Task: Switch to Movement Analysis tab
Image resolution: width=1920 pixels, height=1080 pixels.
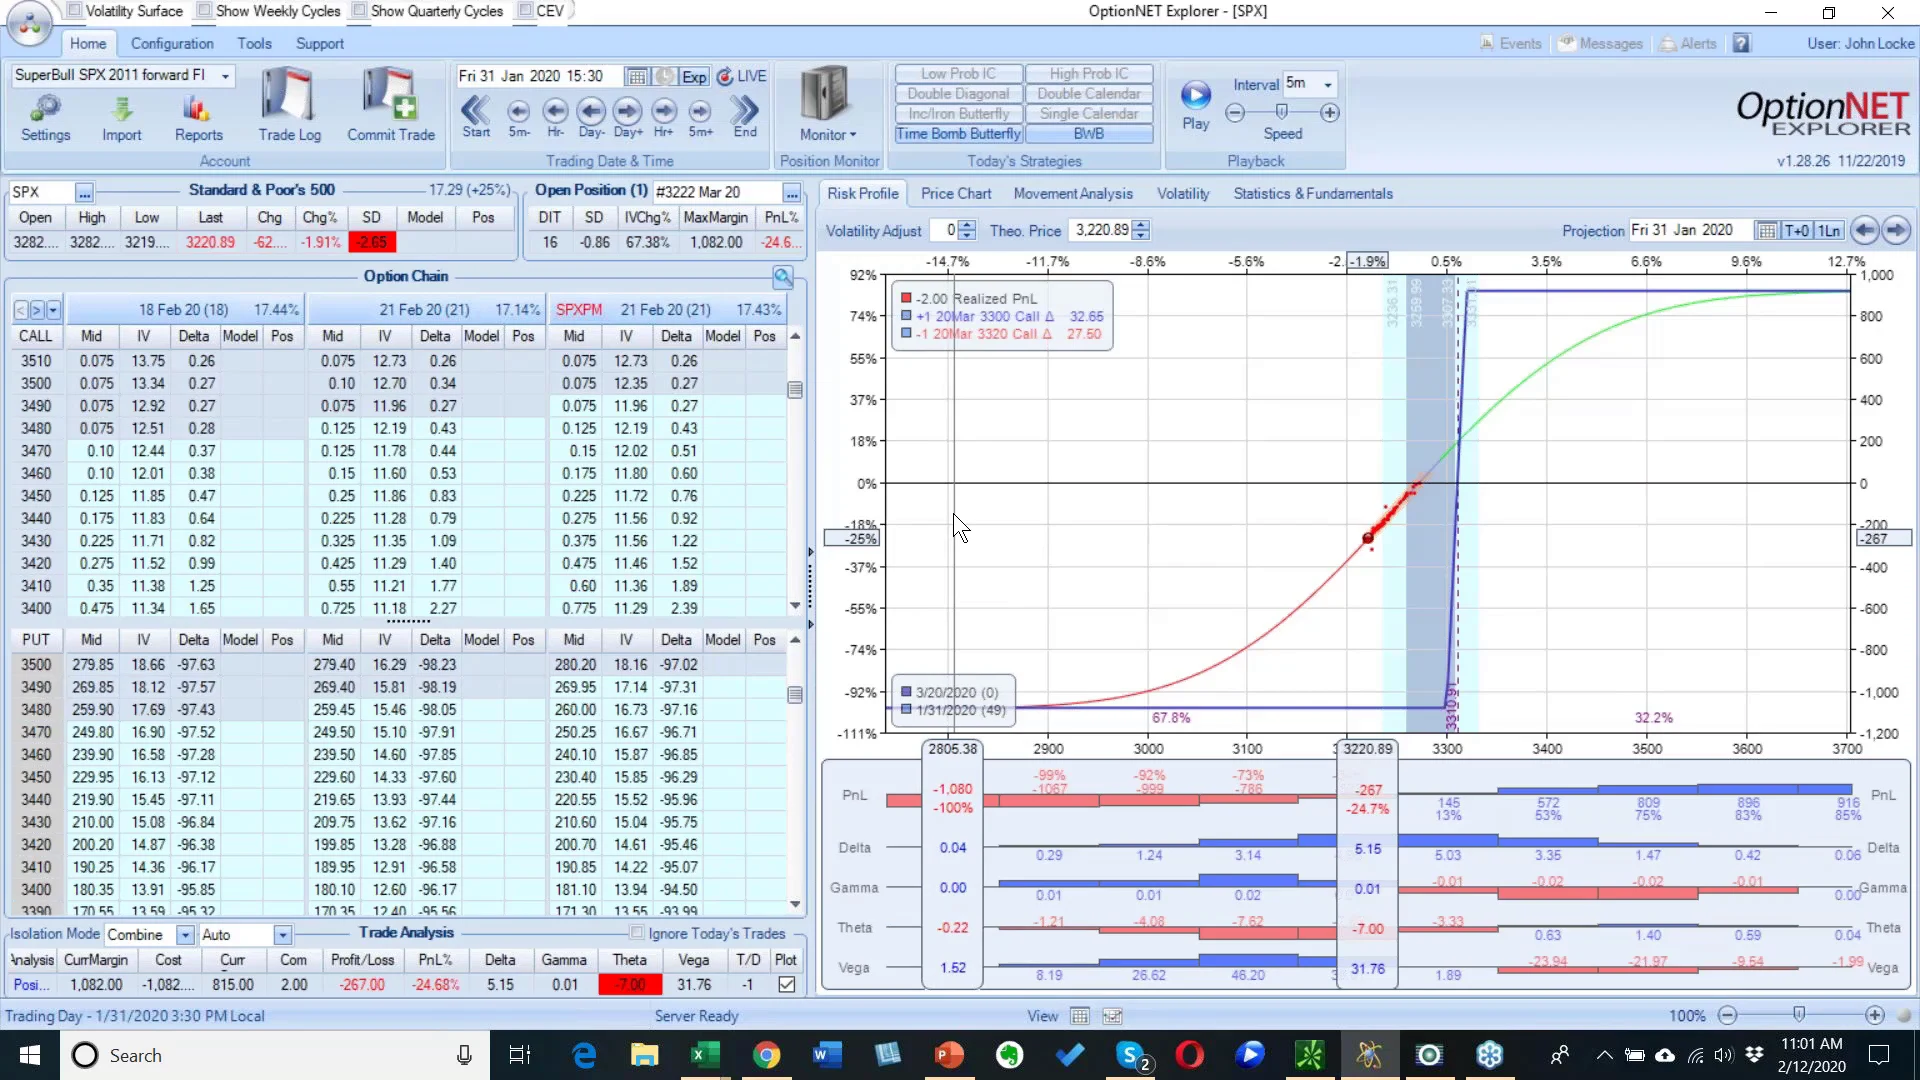Action: [1073, 194]
